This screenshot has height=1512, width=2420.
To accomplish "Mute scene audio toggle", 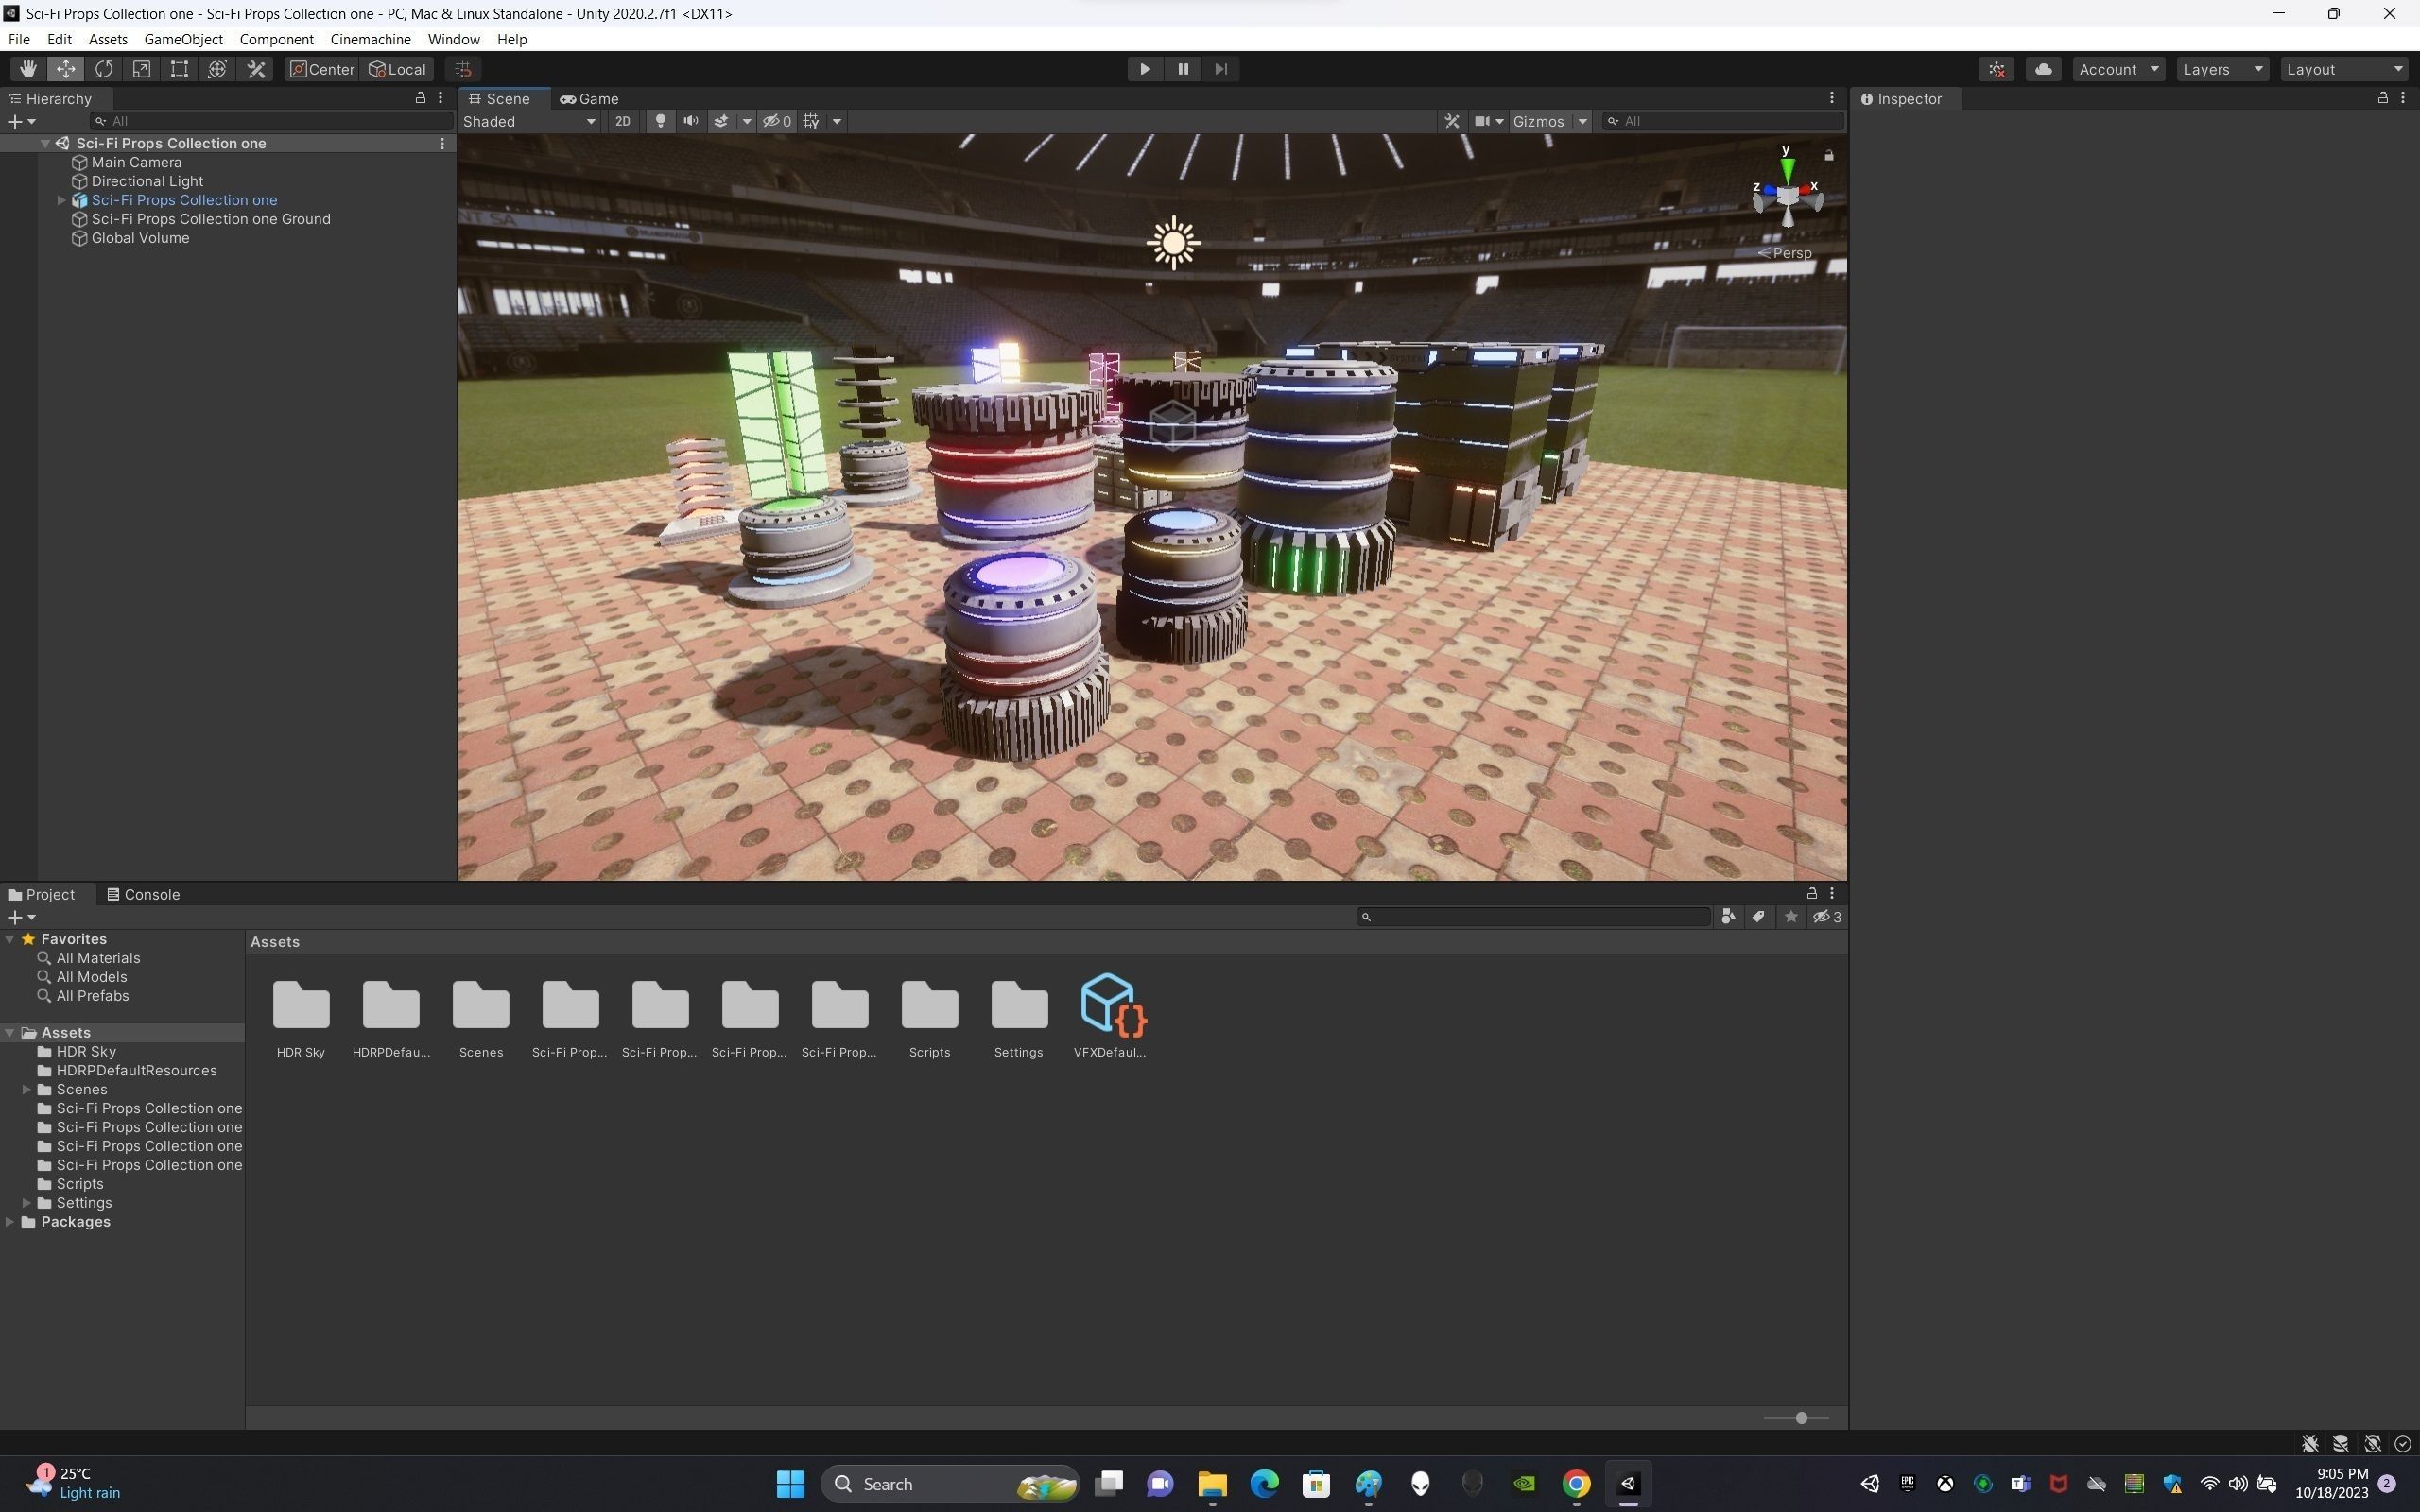I will click(x=690, y=121).
